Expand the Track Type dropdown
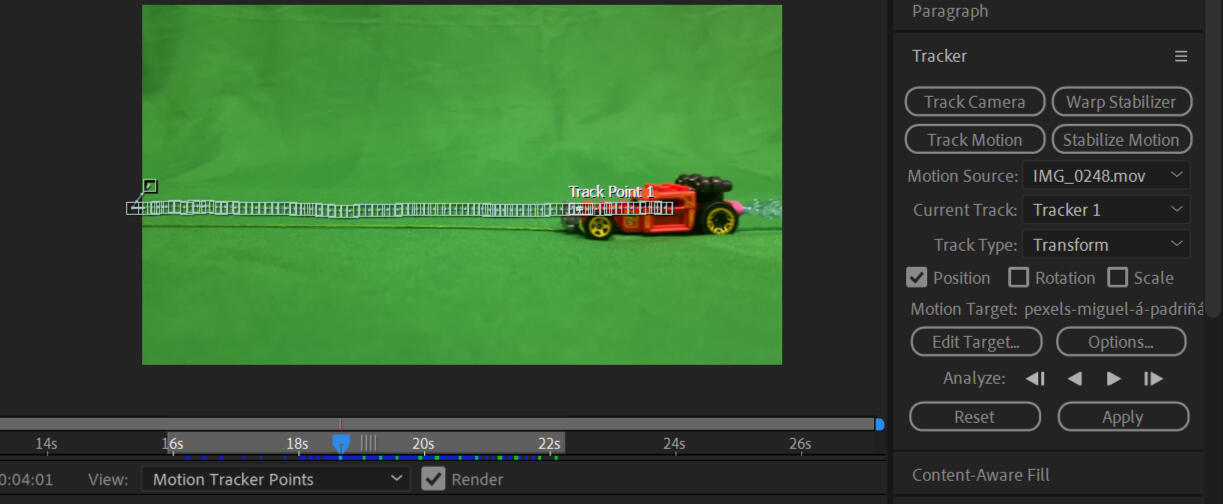 1105,245
